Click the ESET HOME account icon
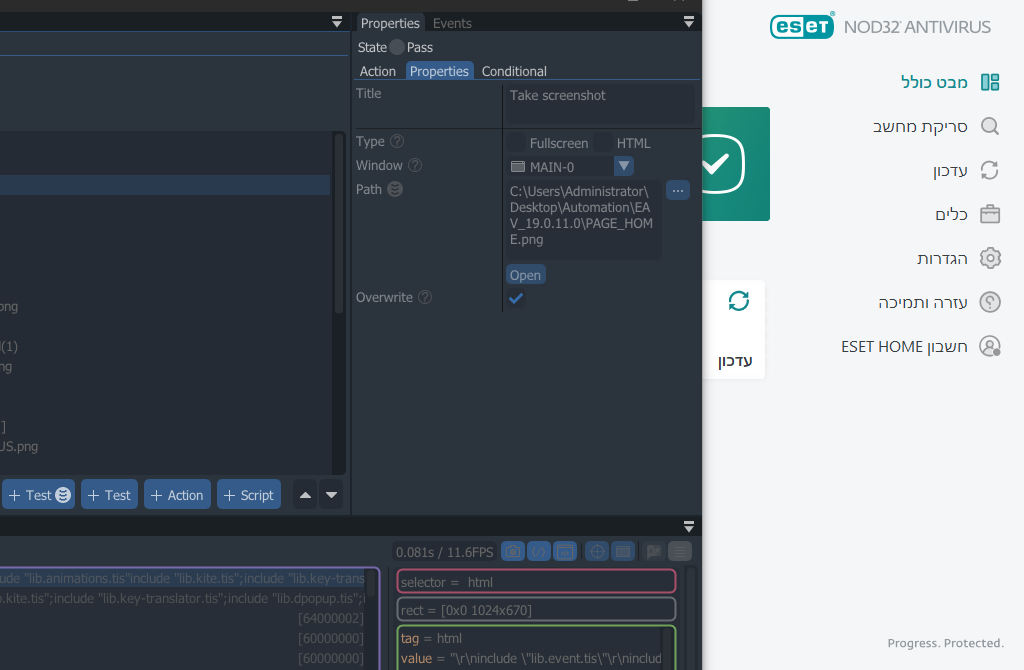1024x670 pixels. tap(989, 346)
